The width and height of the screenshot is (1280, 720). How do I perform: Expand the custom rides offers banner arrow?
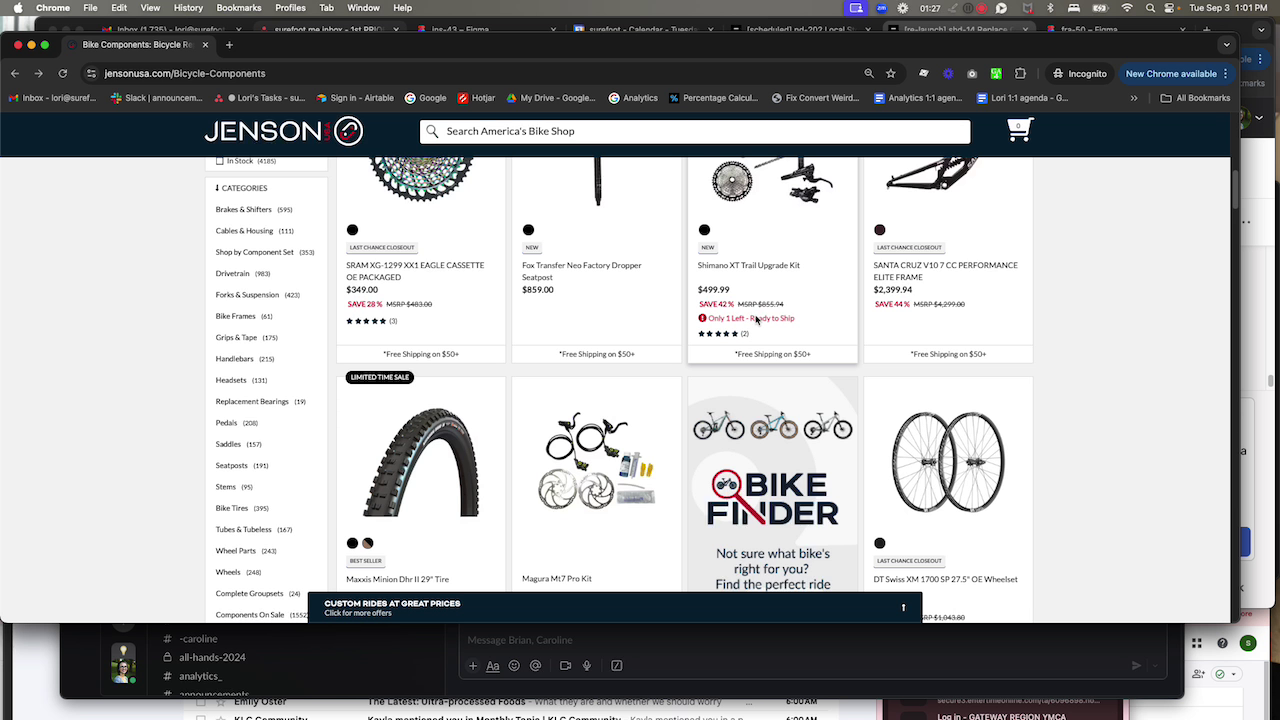click(x=903, y=607)
